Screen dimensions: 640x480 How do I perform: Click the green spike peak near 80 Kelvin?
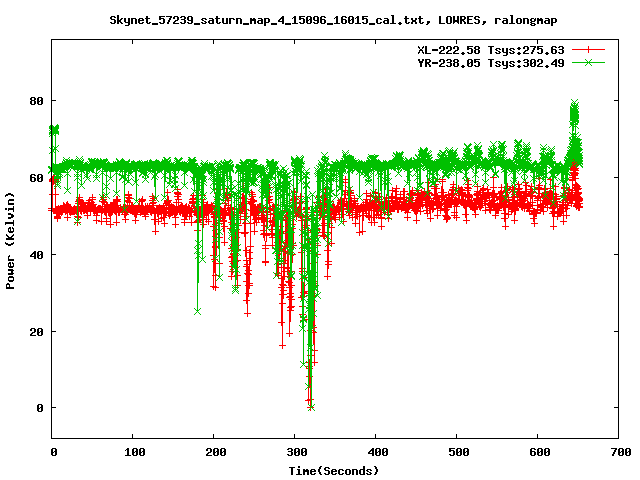(x=574, y=103)
